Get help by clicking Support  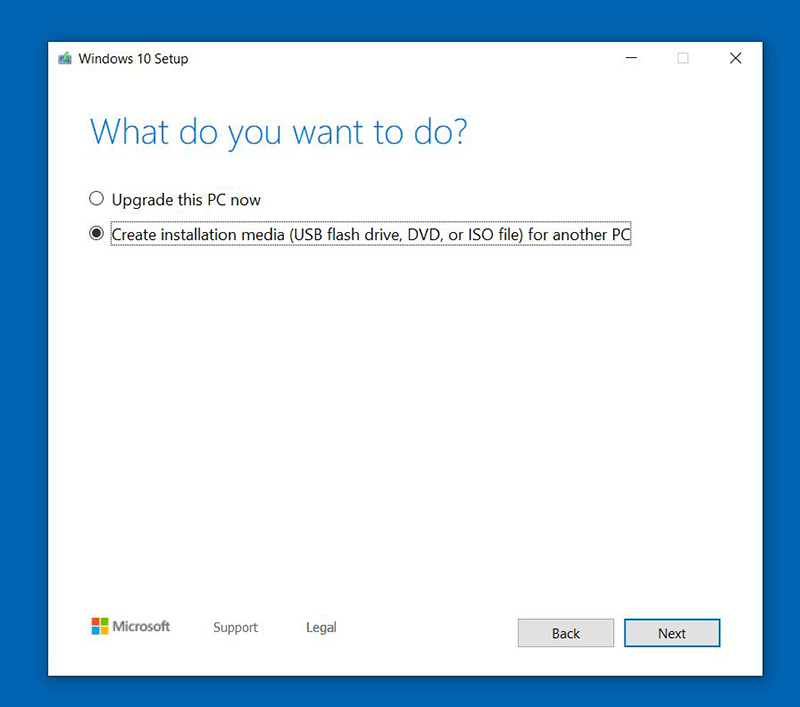(x=235, y=627)
